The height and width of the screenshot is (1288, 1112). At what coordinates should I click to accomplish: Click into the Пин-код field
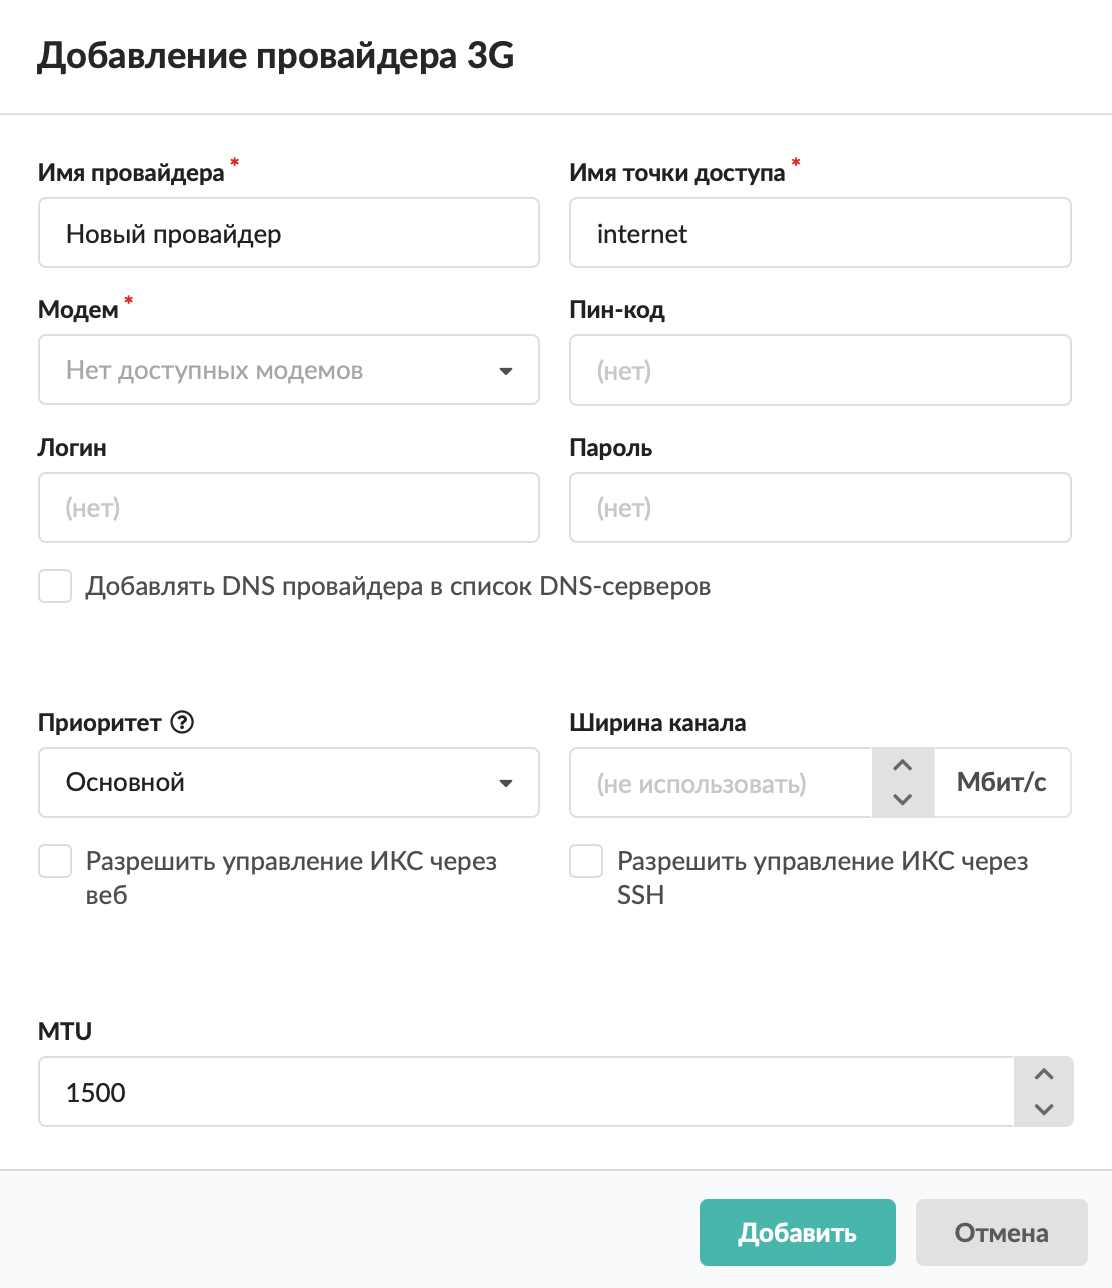820,370
